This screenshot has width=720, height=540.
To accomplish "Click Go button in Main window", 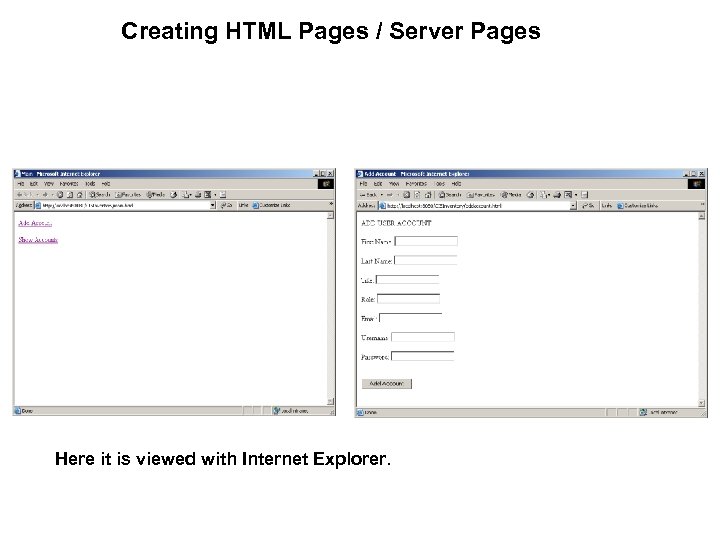I will pos(226,205).
